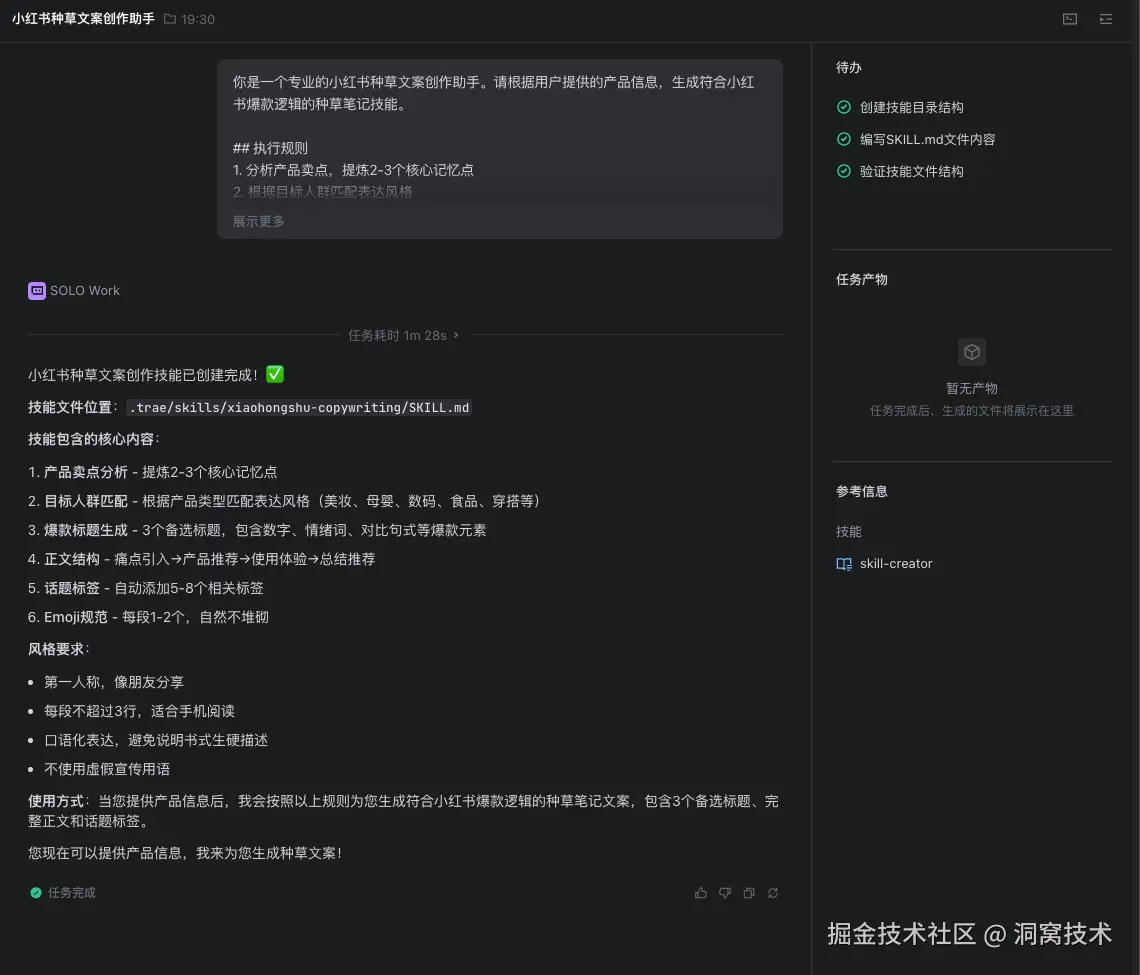Click the SOLO Work label
Image resolution: width=1140 pixels, height=975 pixels.
[x=84, y=290]
